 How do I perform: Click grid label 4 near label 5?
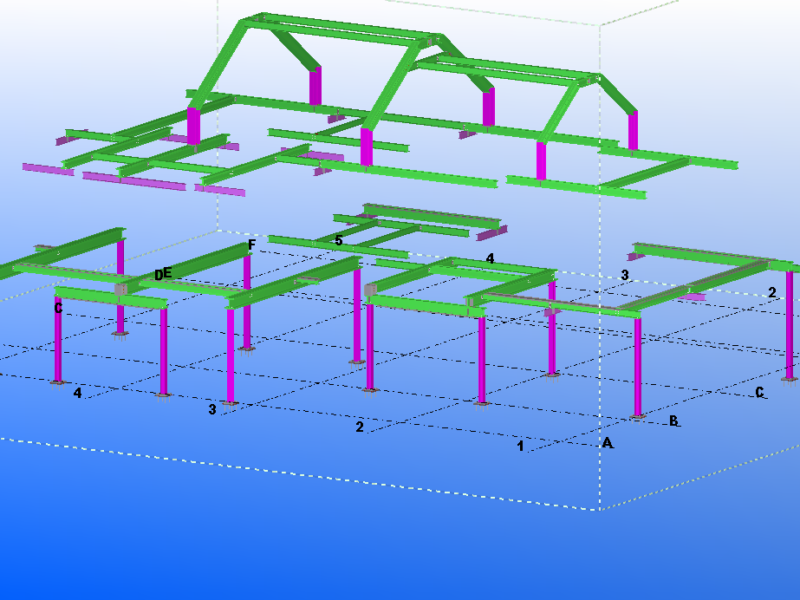[x=490, y=258]
